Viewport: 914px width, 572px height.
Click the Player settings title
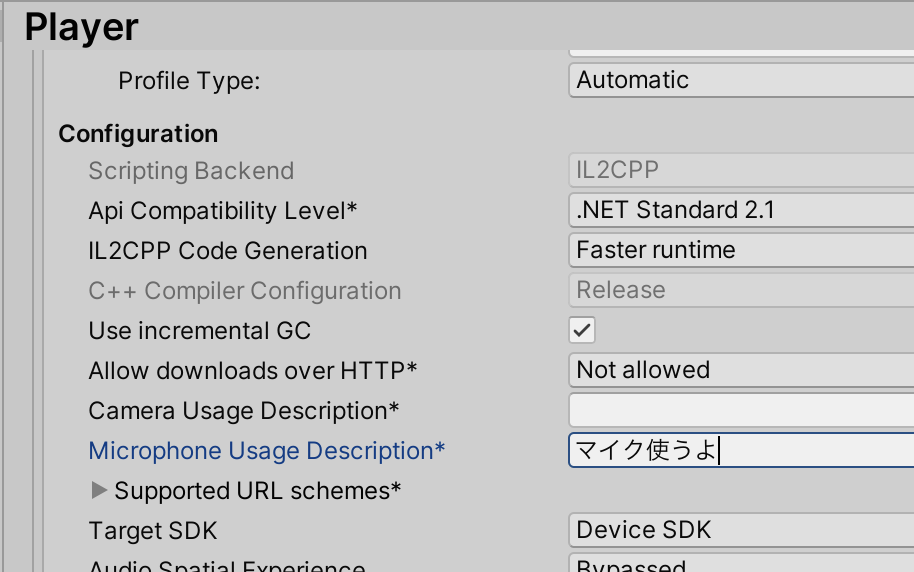[82, 27]
